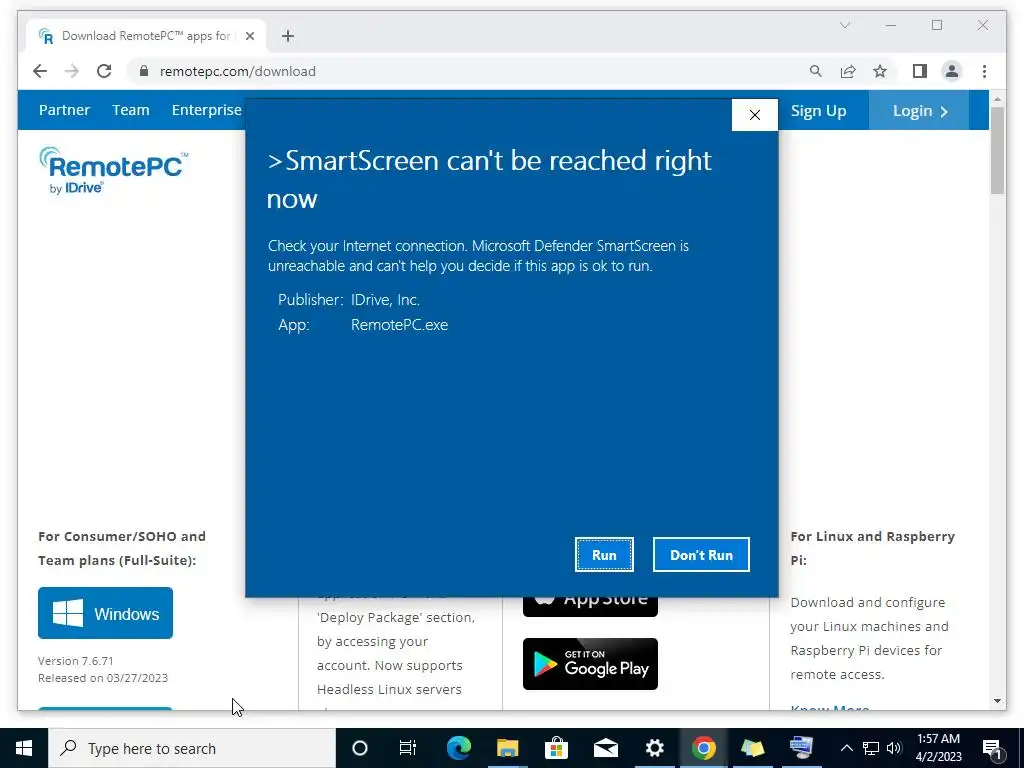Open a new tab with plus button
This screenshot has width=1024, height=768.
pos(288,36)
